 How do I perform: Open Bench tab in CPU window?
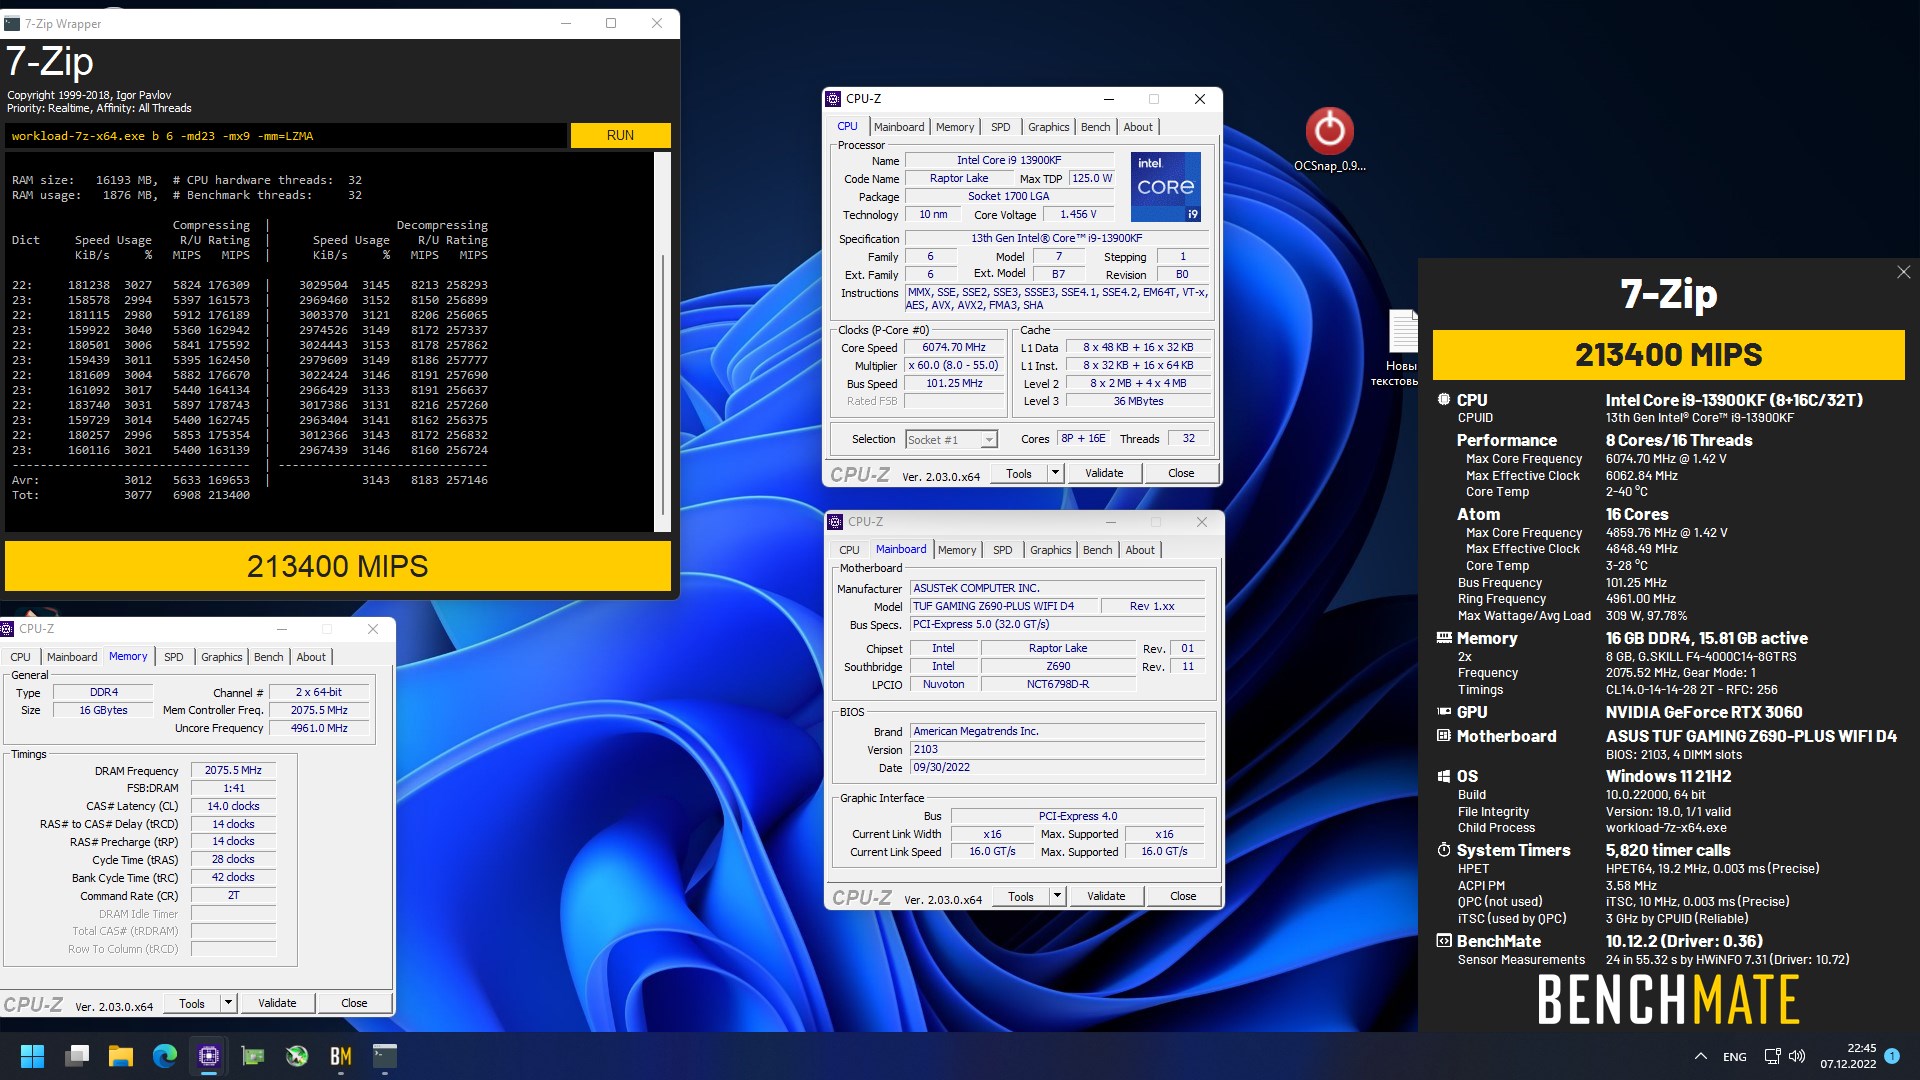tap(1095, 127)
